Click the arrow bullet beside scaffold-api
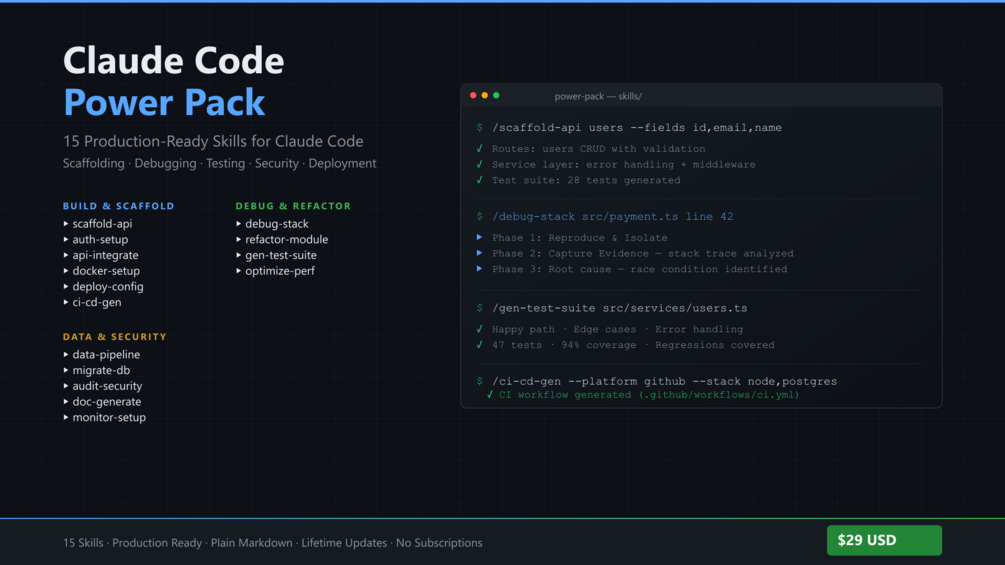The image size is (1005, 565). [x=66, y=224]
